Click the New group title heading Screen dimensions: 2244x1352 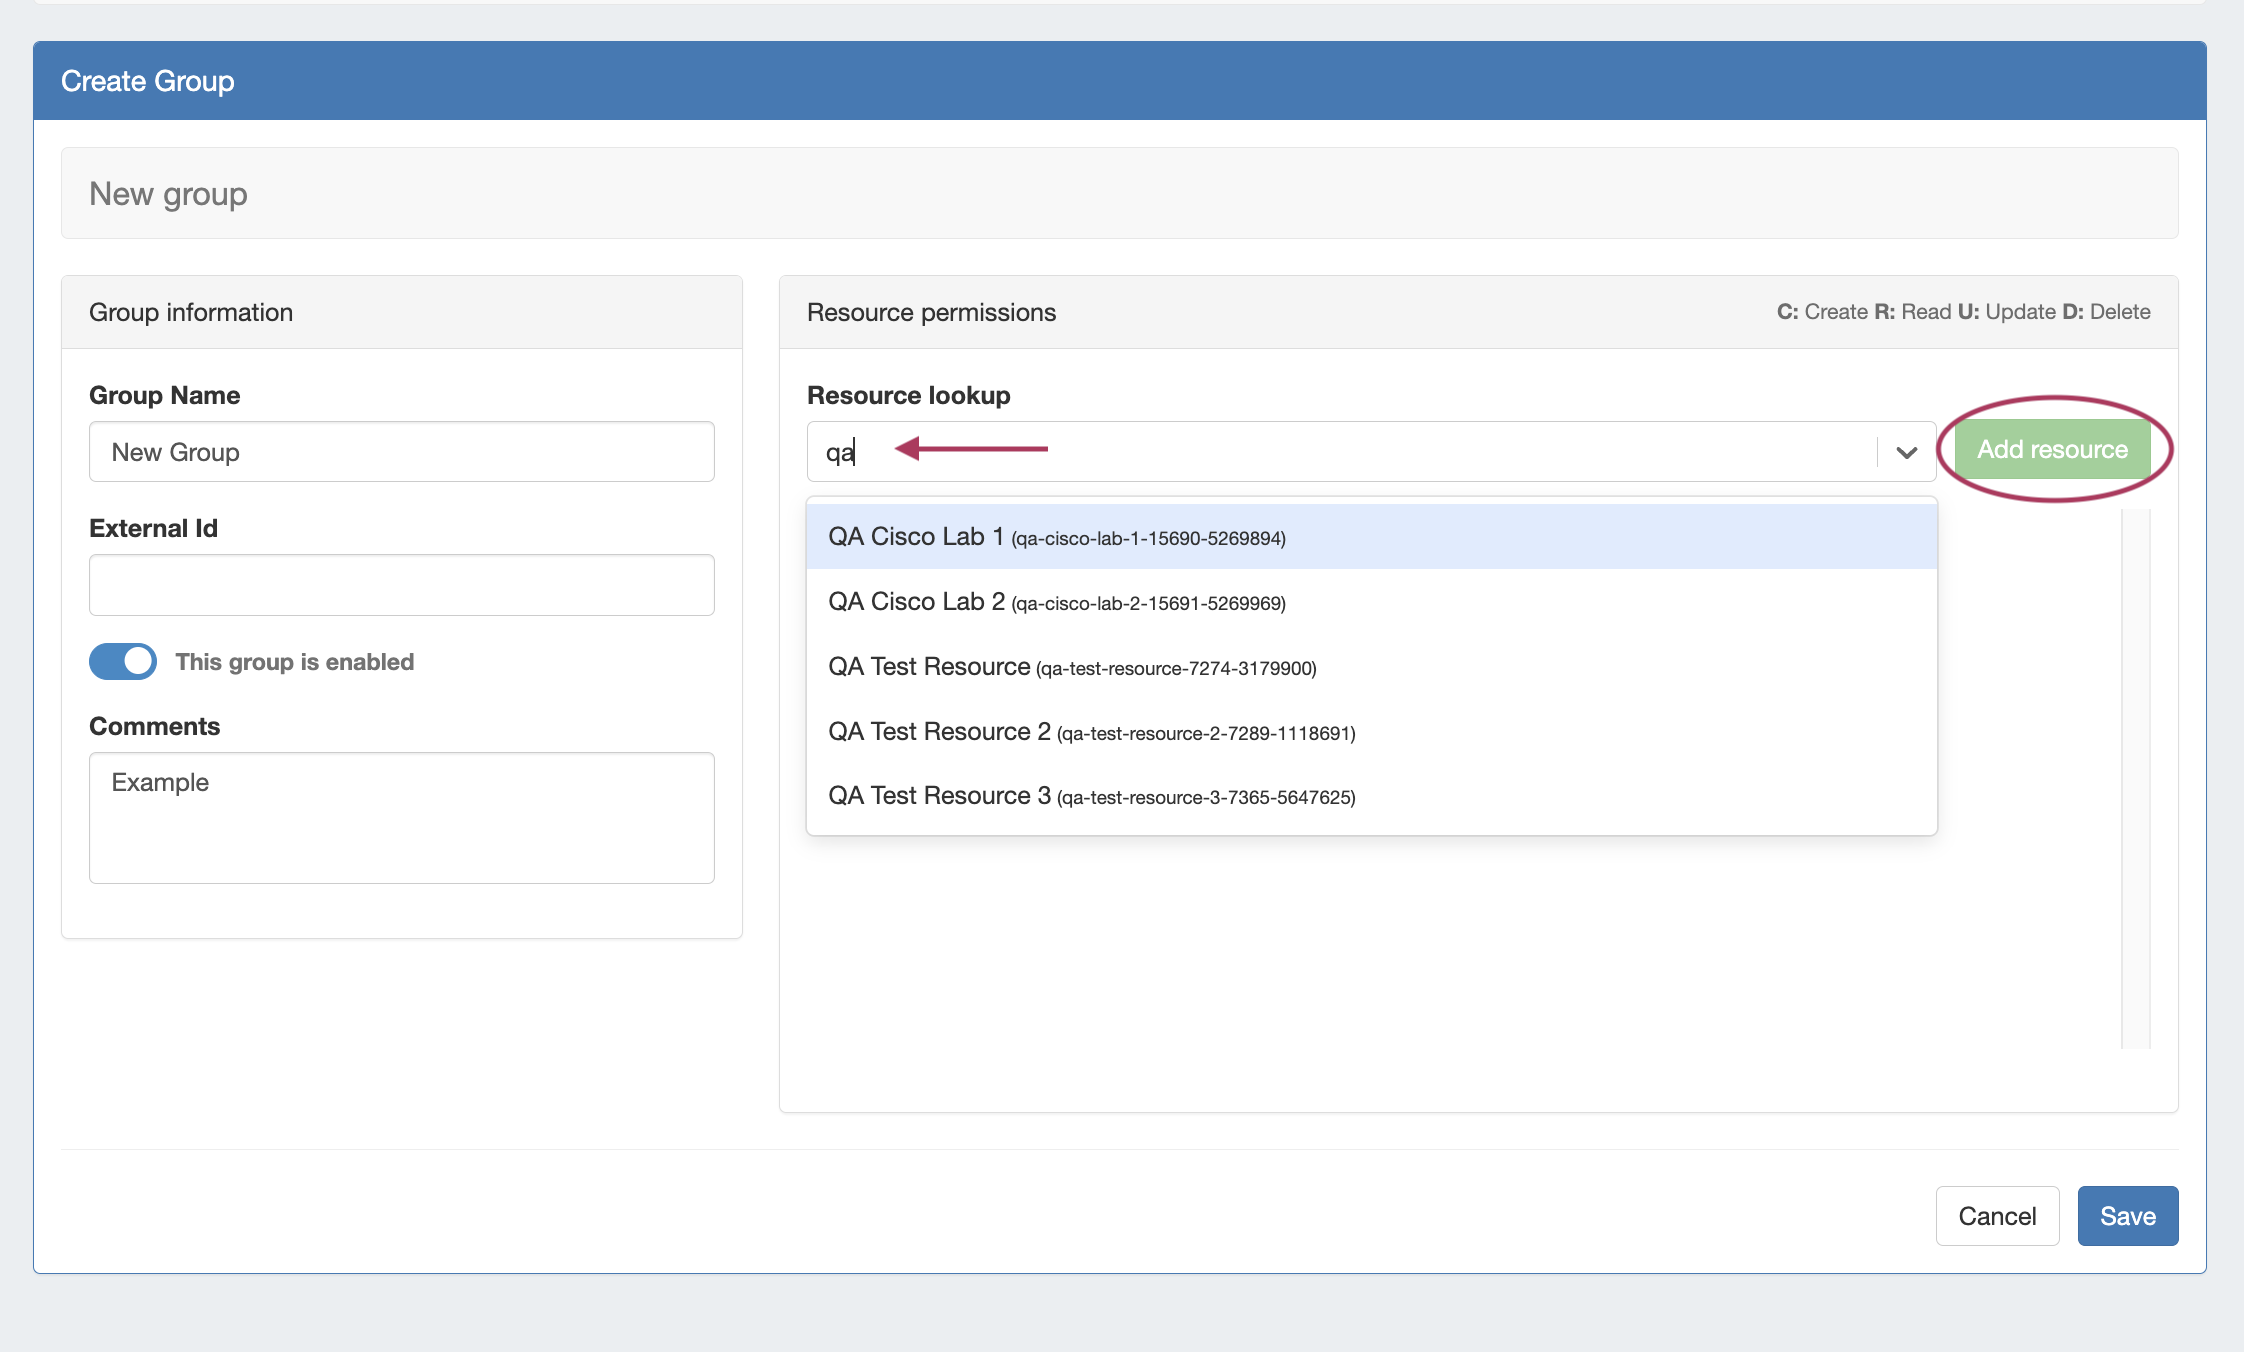(x=168, y=194)
